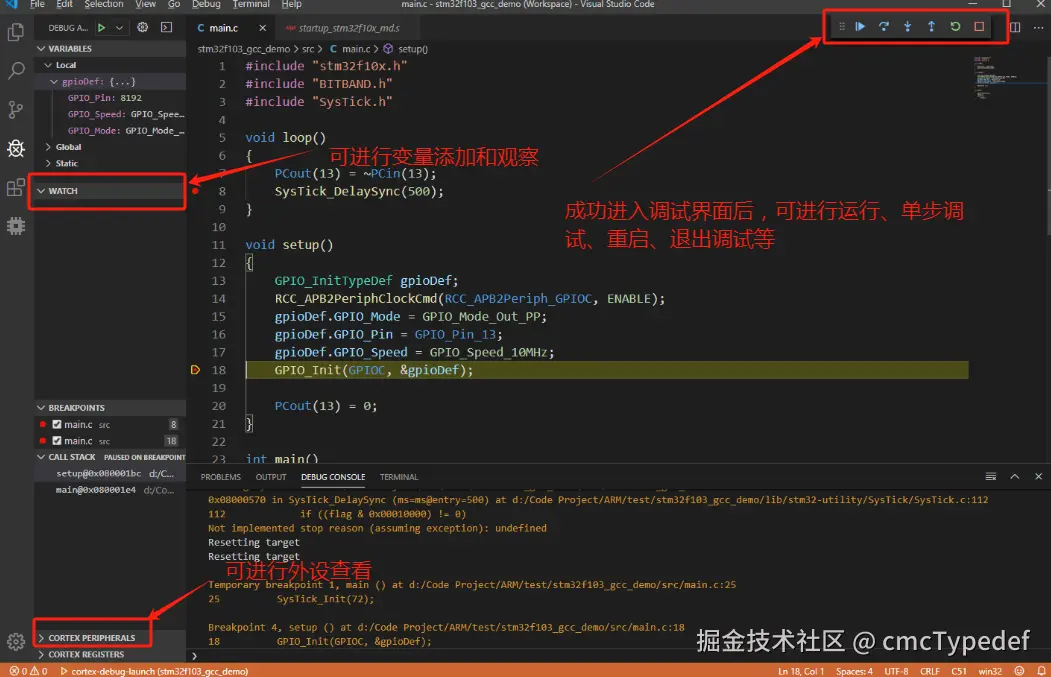
Task: Continue execution in debug toolbar
Action: 860,26
